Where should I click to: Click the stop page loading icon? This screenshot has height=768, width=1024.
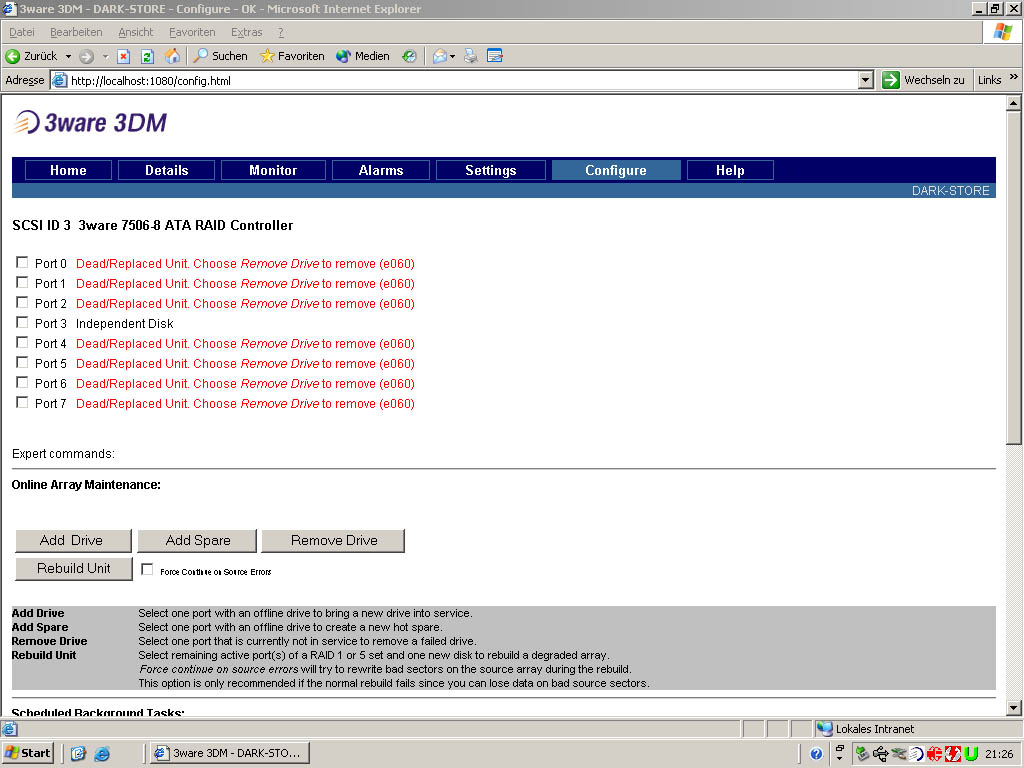(x=124, y=56)
